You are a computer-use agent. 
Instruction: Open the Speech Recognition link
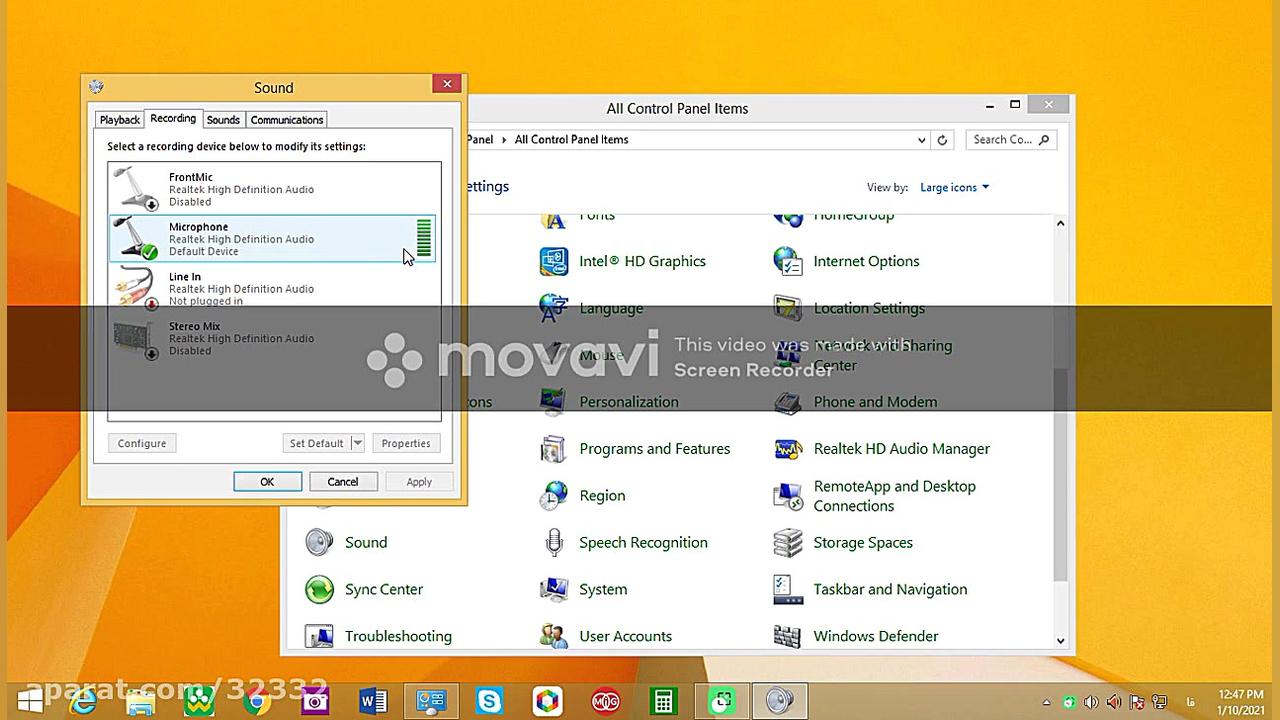click(x=643, y=542)
